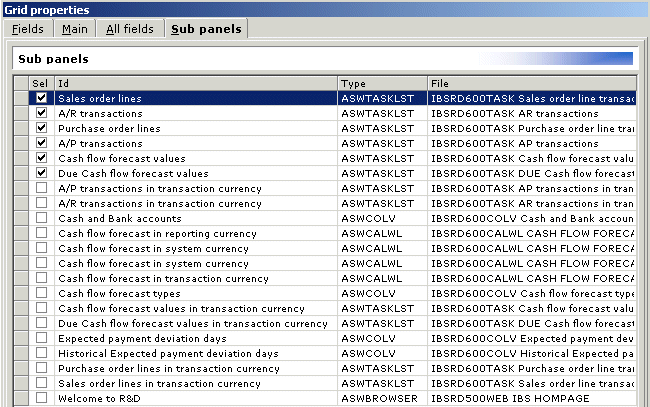The width and height of the screenshot is (650, 407).
Task: Click the Type column header
Action: 382,83
